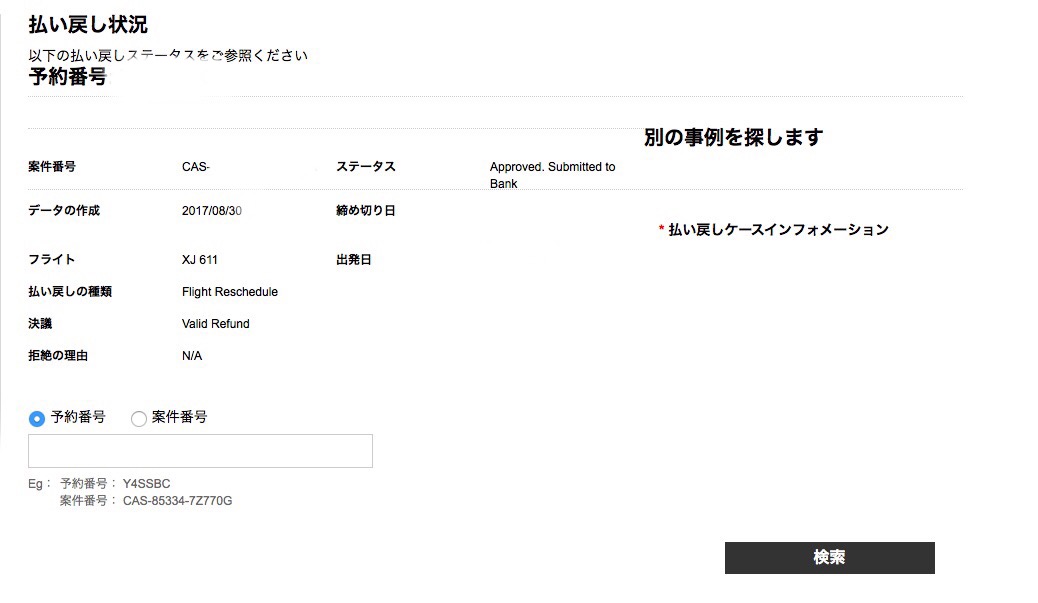
Task: Click the 拒絶の理由 field label
Action: click(x=64, y=356)
